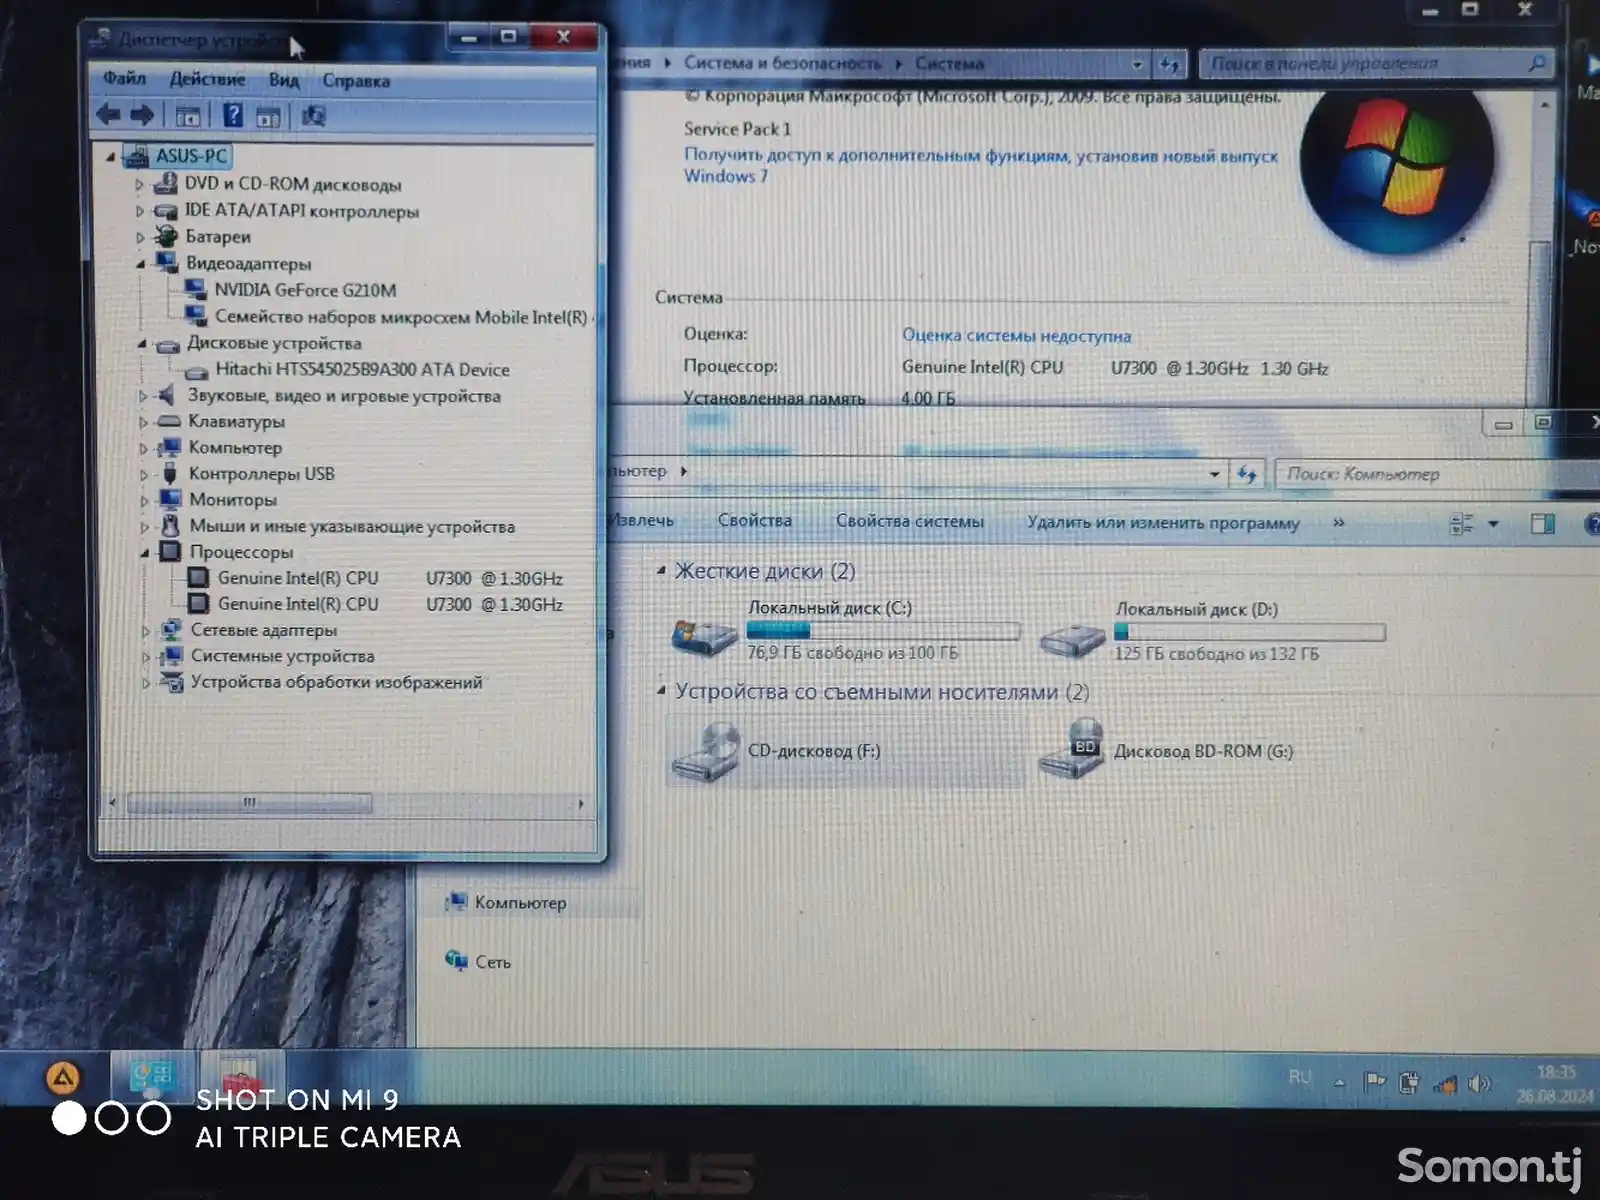
Task: Expand DVD и CD-ROM дисководы node
Action: point(140,184)
